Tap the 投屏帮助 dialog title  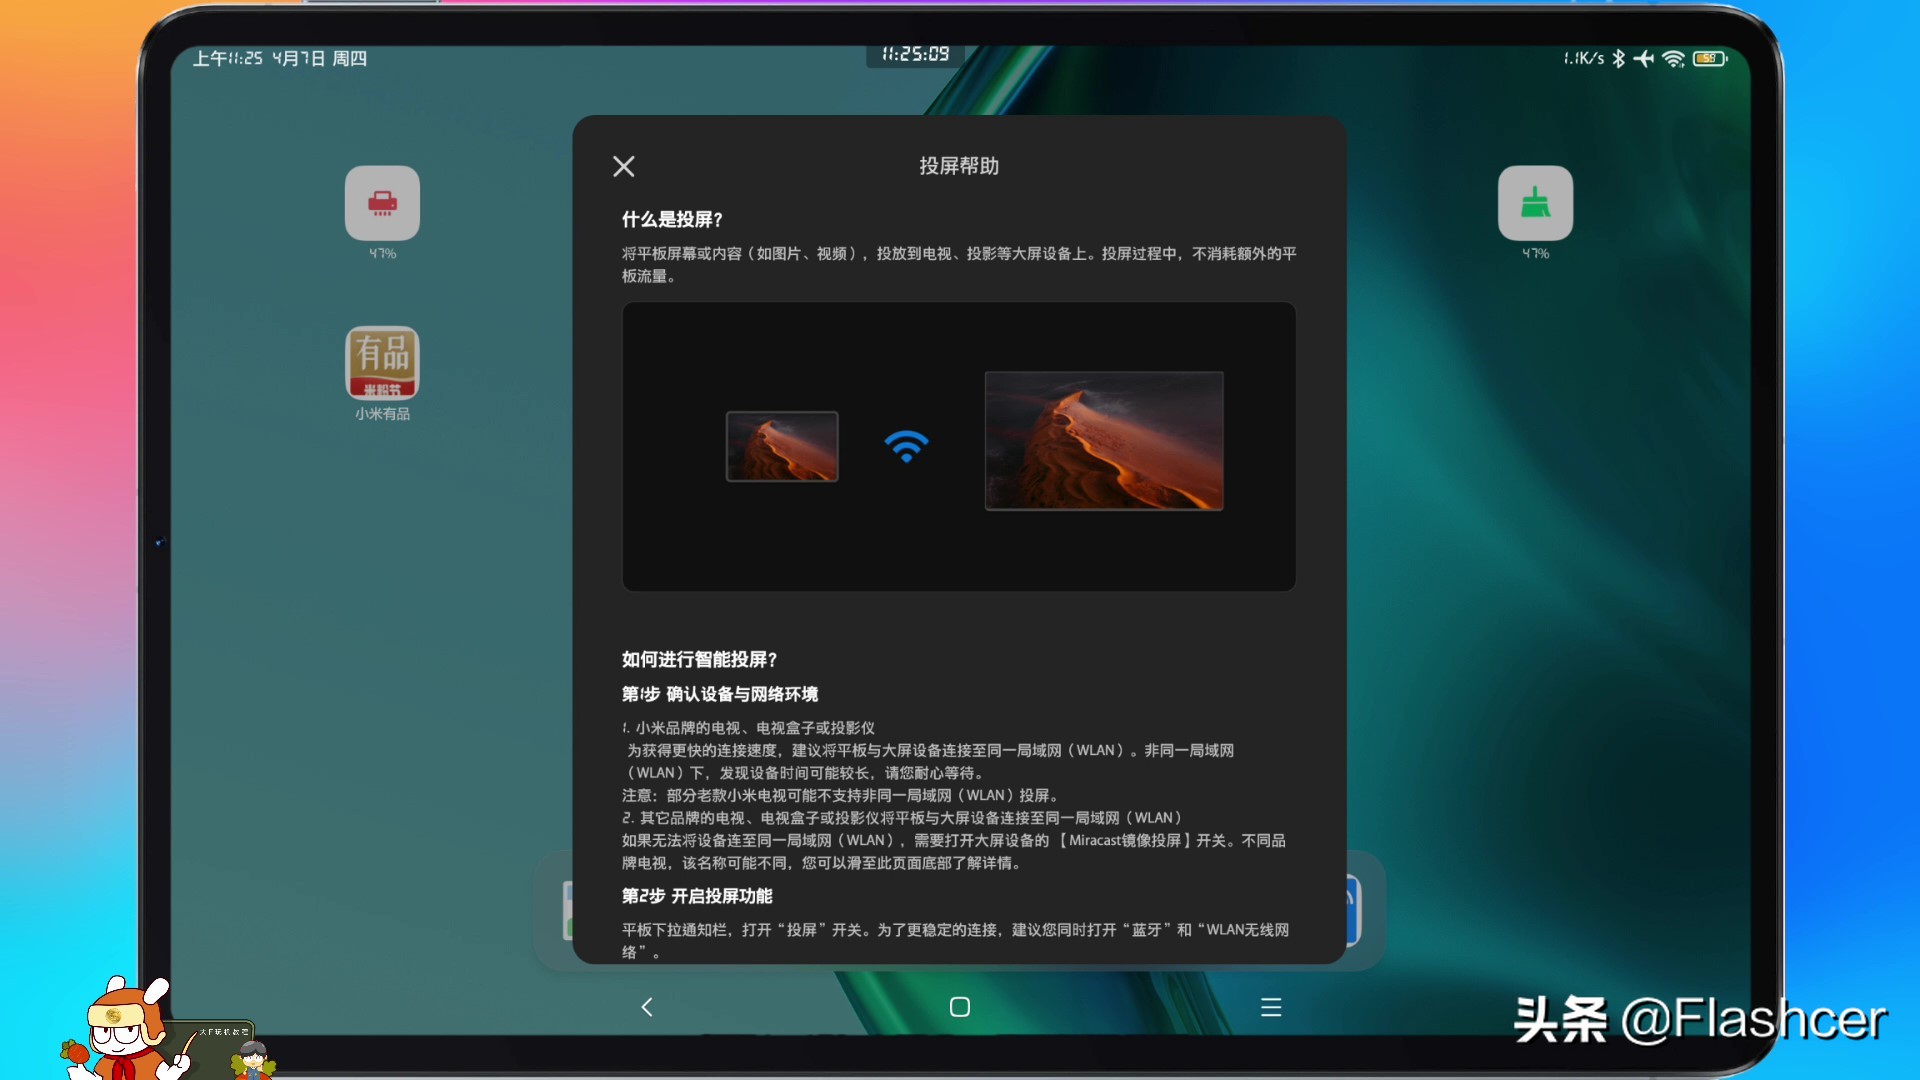tap(959, 166)
